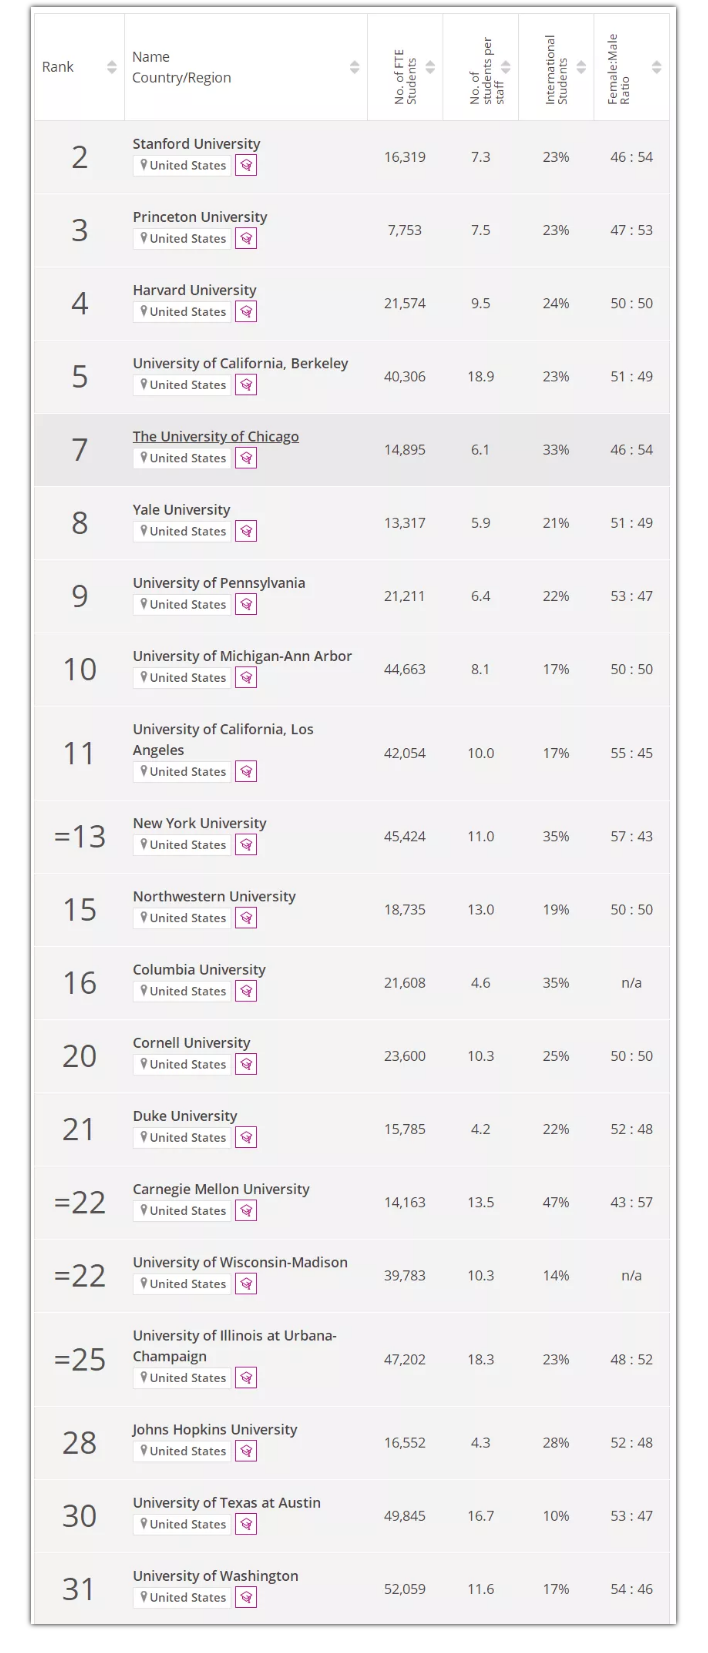Click United States tag under Cornell University
This screenshot has height=1653, width=708.
pos(183,1065)
